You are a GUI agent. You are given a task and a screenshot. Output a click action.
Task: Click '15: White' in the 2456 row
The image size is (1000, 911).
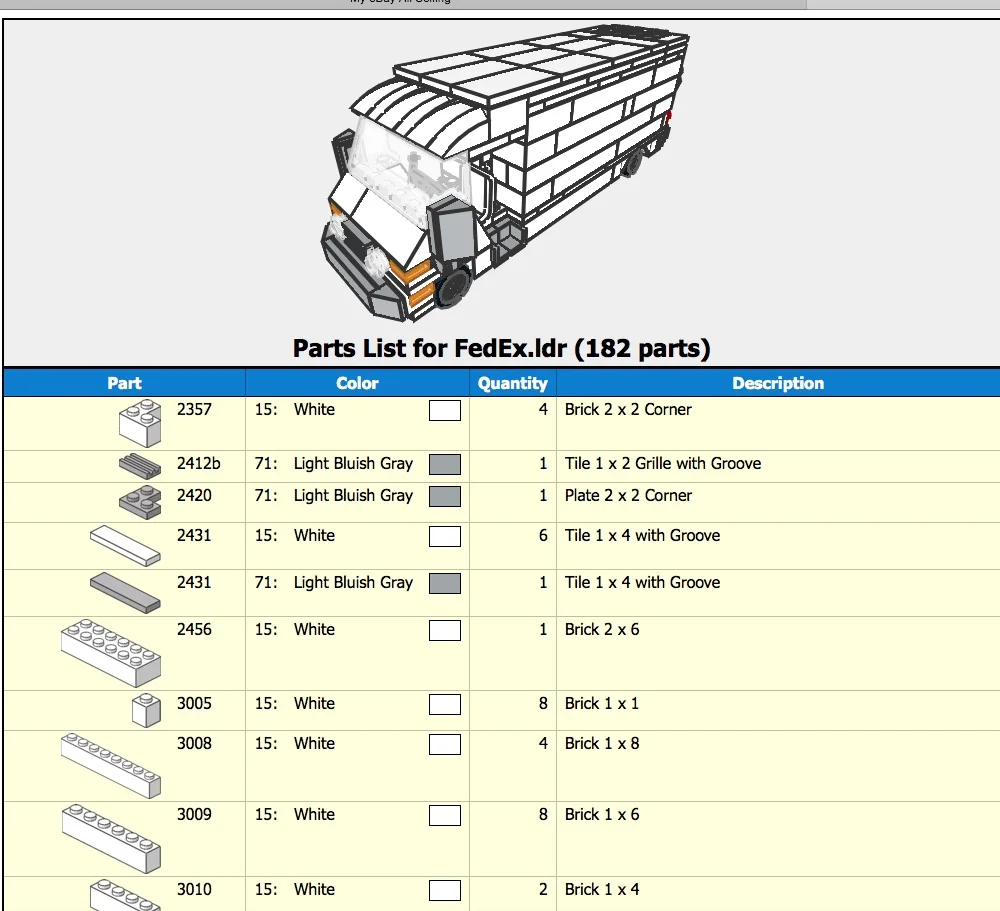(295, 630)
